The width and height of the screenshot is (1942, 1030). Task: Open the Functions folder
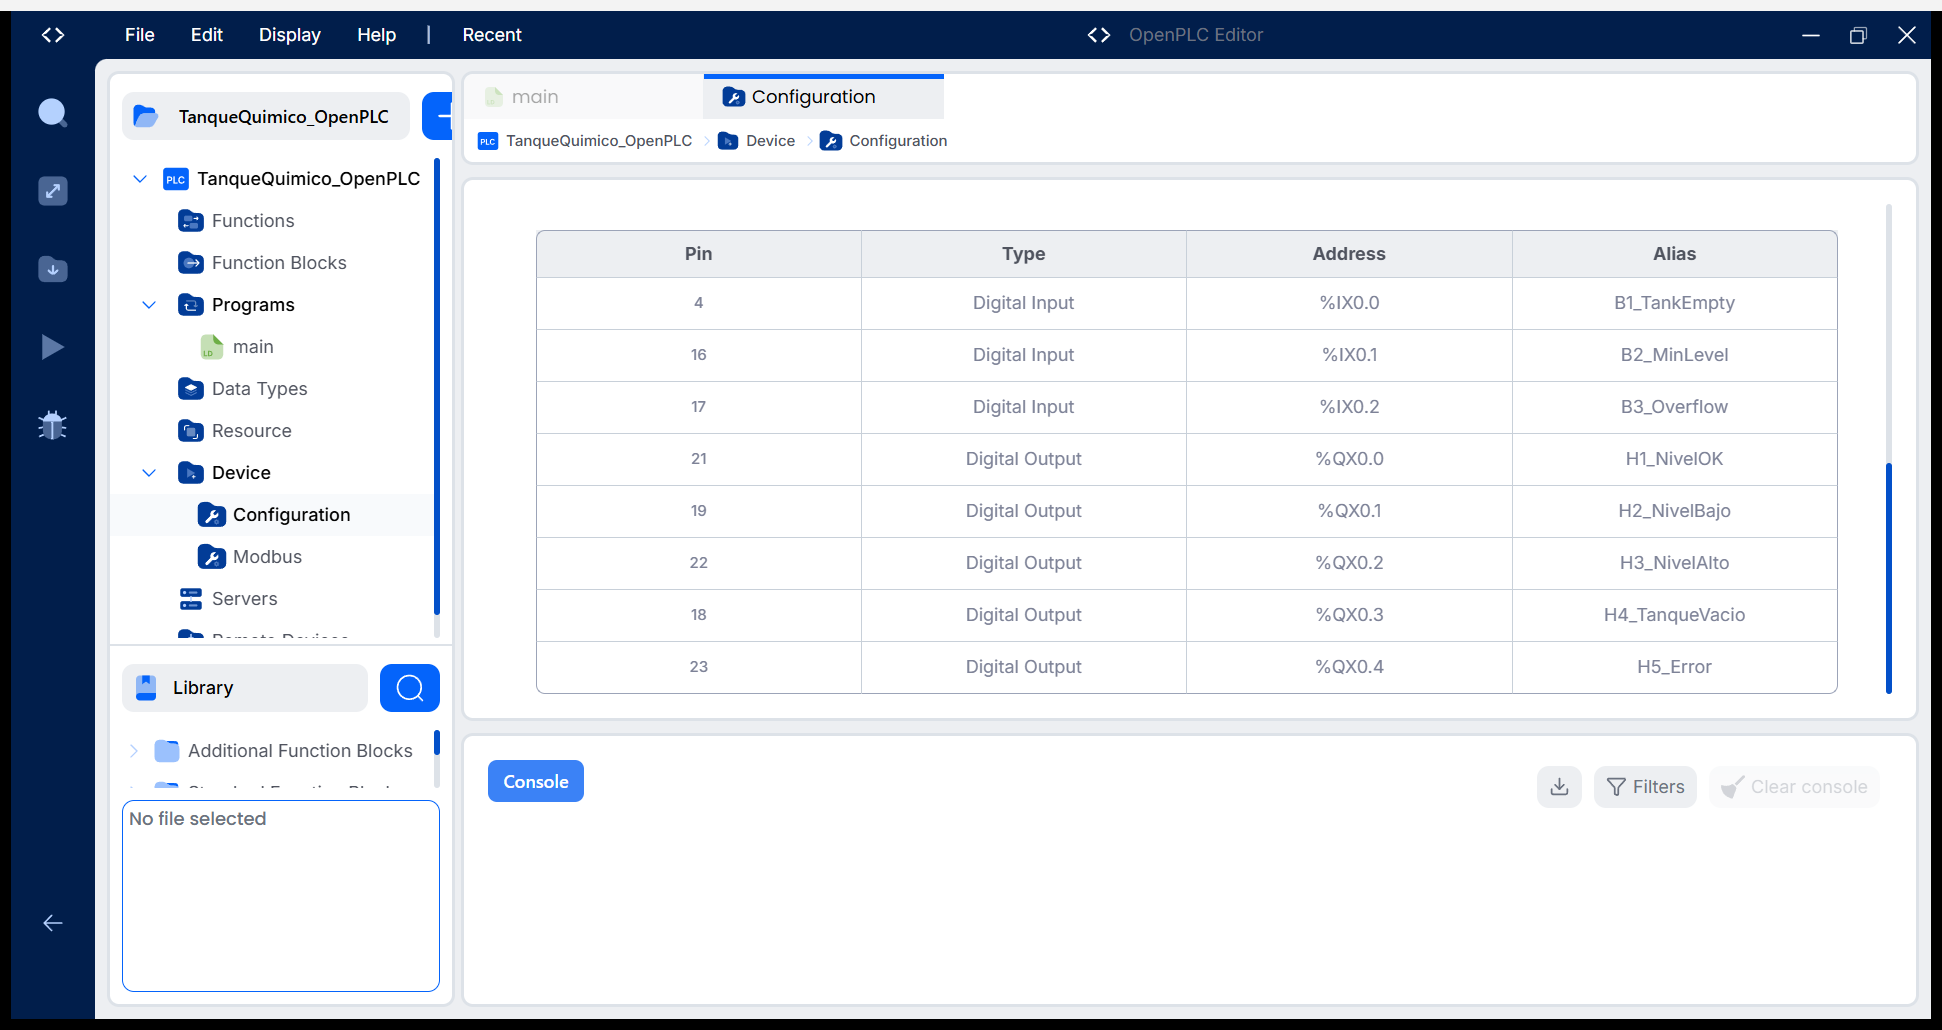click(253, 221)
